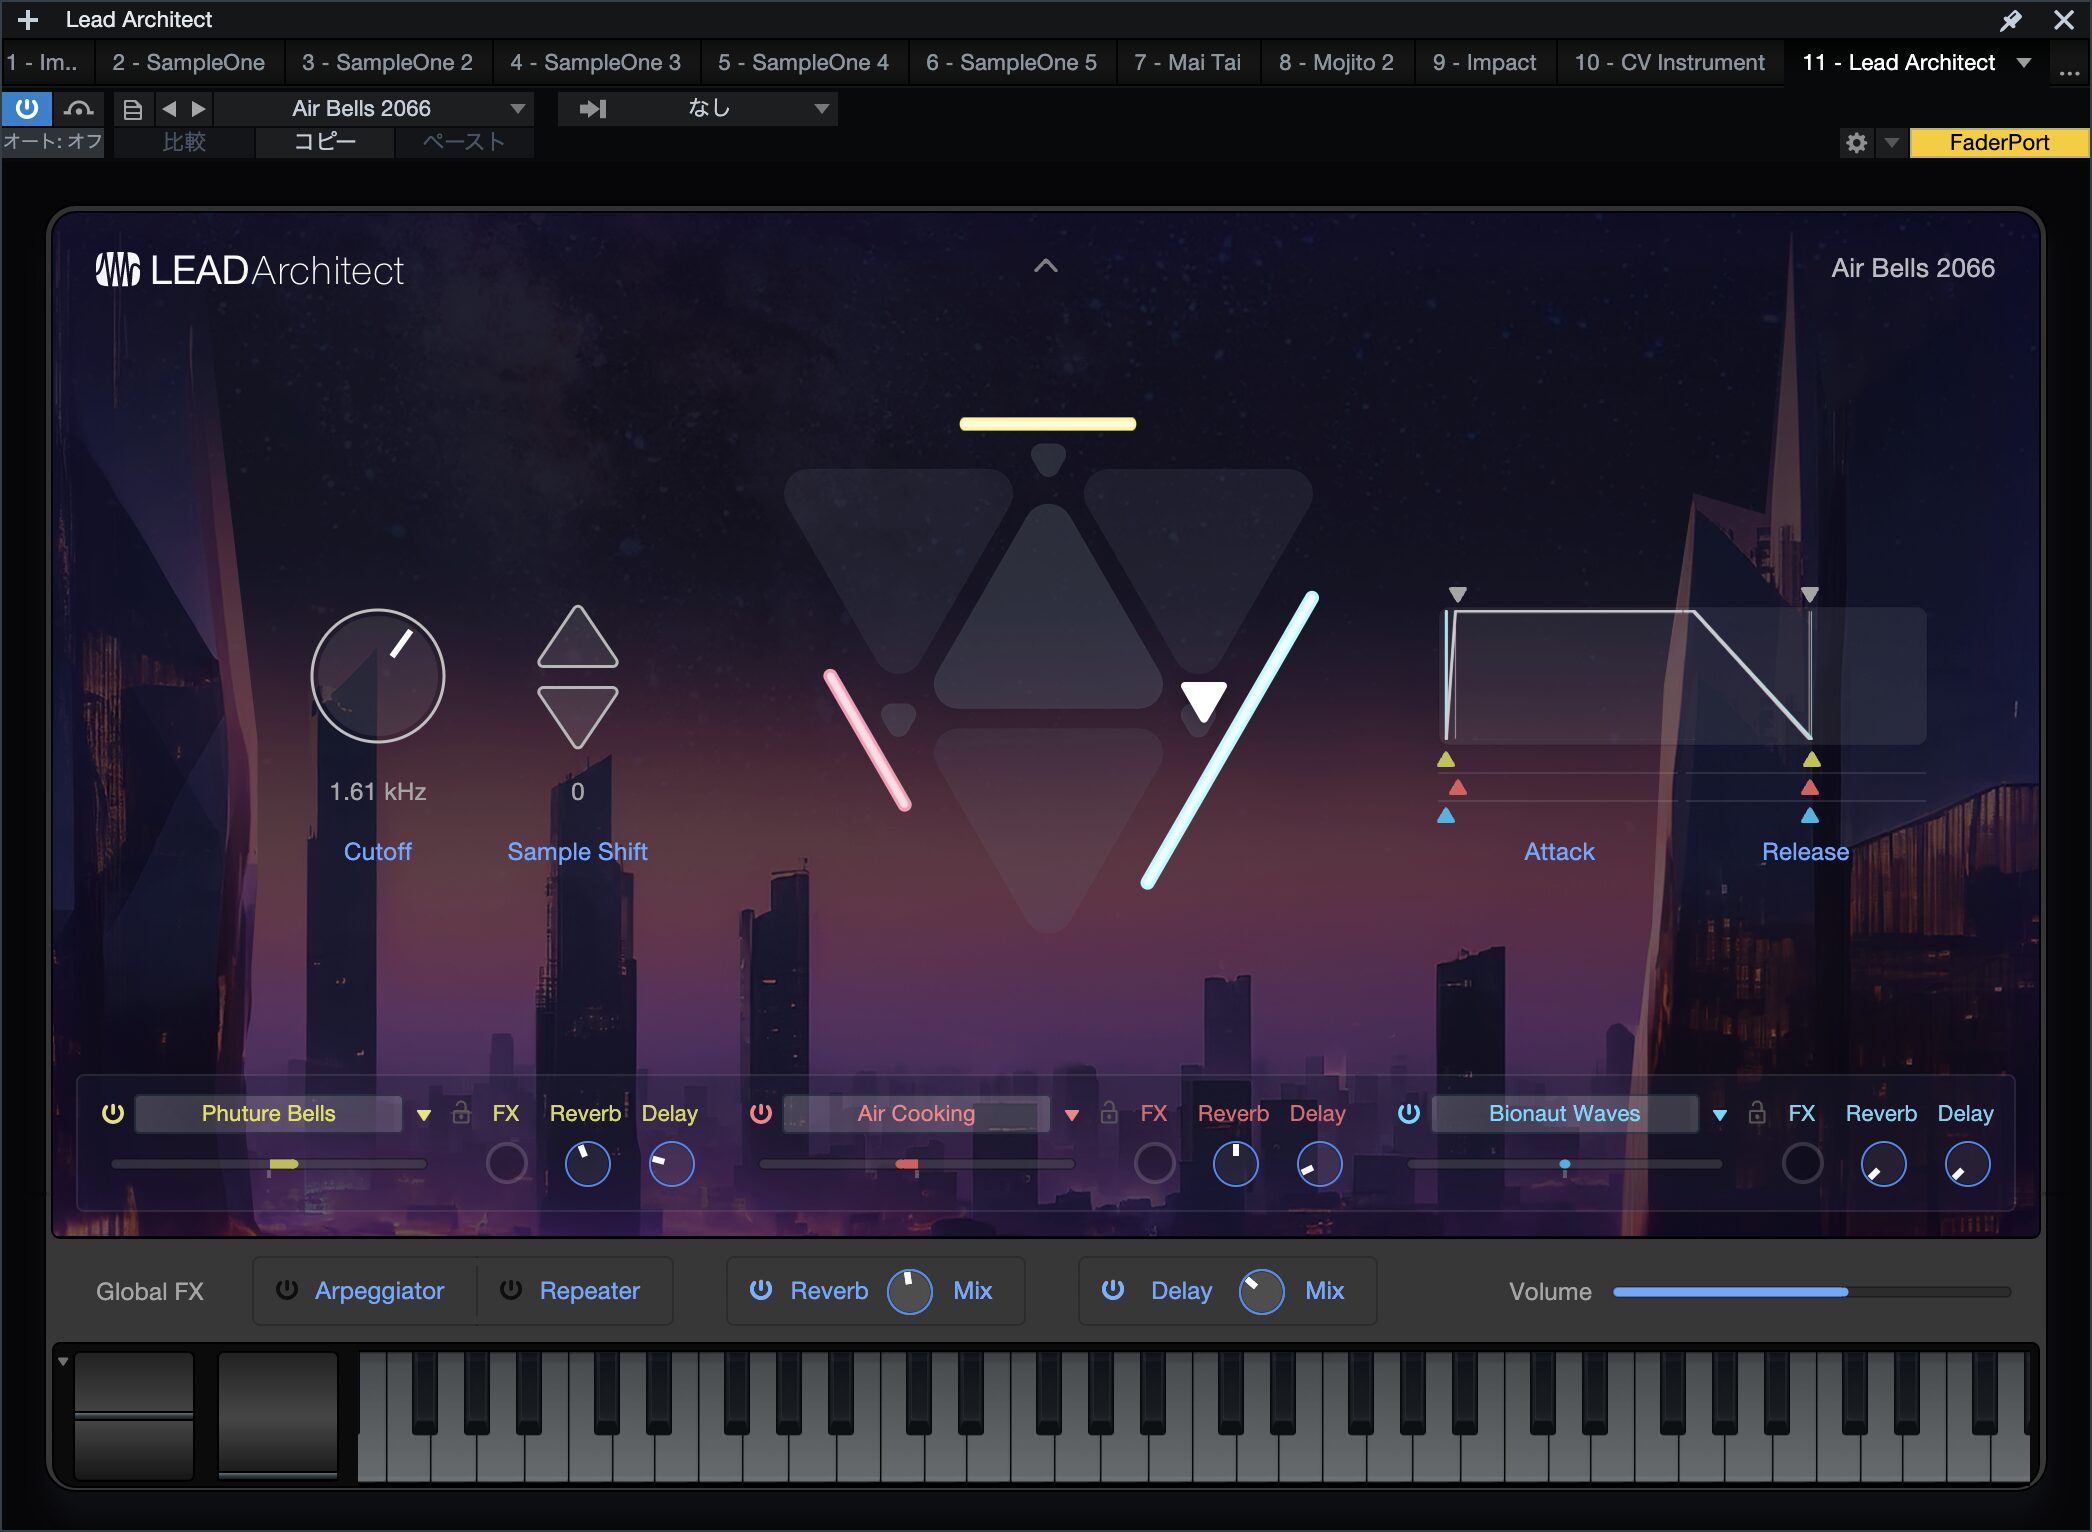Click the red Attack triangle marker

(x=1458, y=788)
